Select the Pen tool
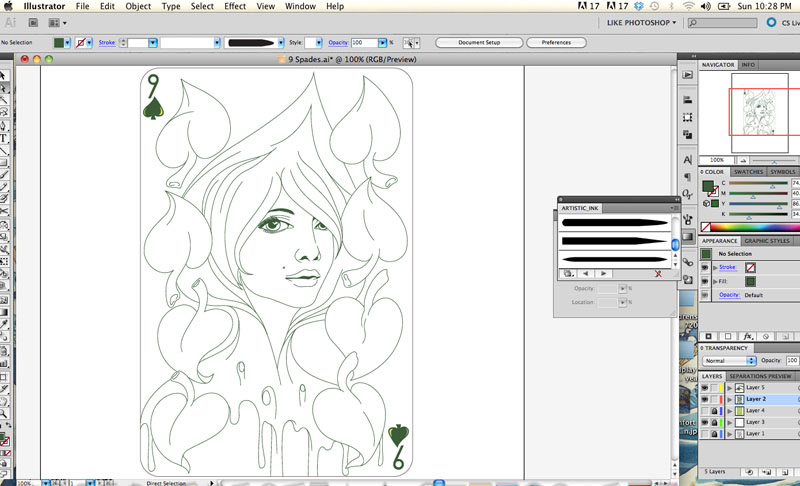The image size is (800, 486). click(3, 125)
